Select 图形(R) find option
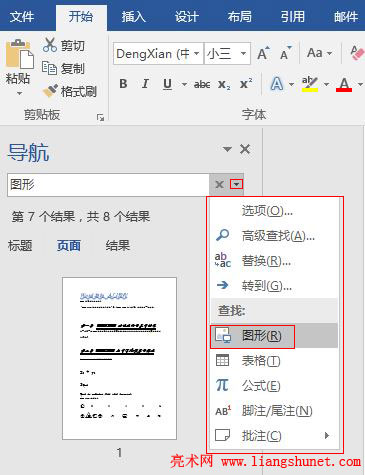365x475 pixels. tap(274, 336)
